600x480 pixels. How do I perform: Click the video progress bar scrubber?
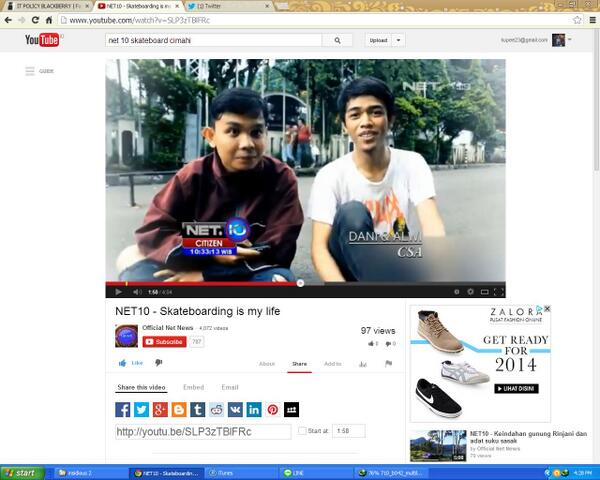click(x=300, y=283)
